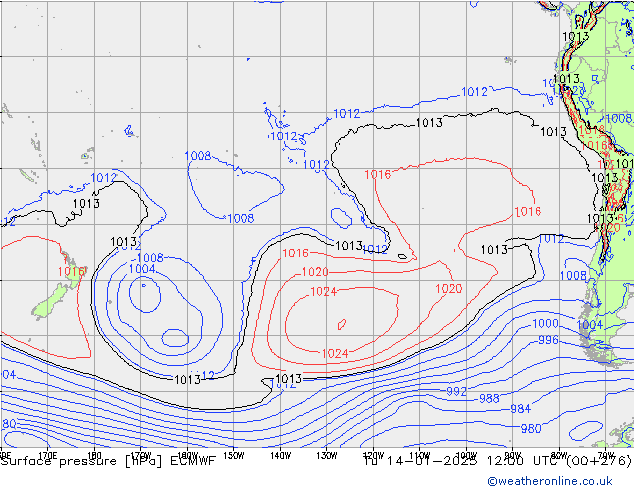Click the 140W longitude axis label

(x=280, y=456)
